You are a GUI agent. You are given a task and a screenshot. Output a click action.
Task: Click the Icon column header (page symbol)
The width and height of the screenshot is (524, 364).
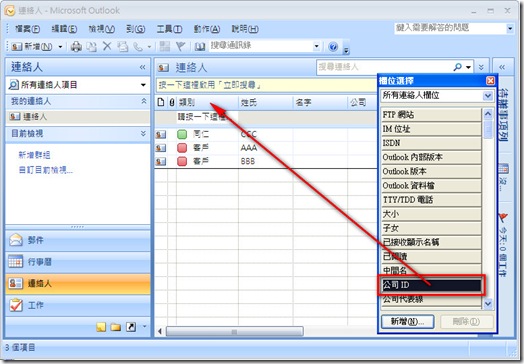tap(161, 102)
